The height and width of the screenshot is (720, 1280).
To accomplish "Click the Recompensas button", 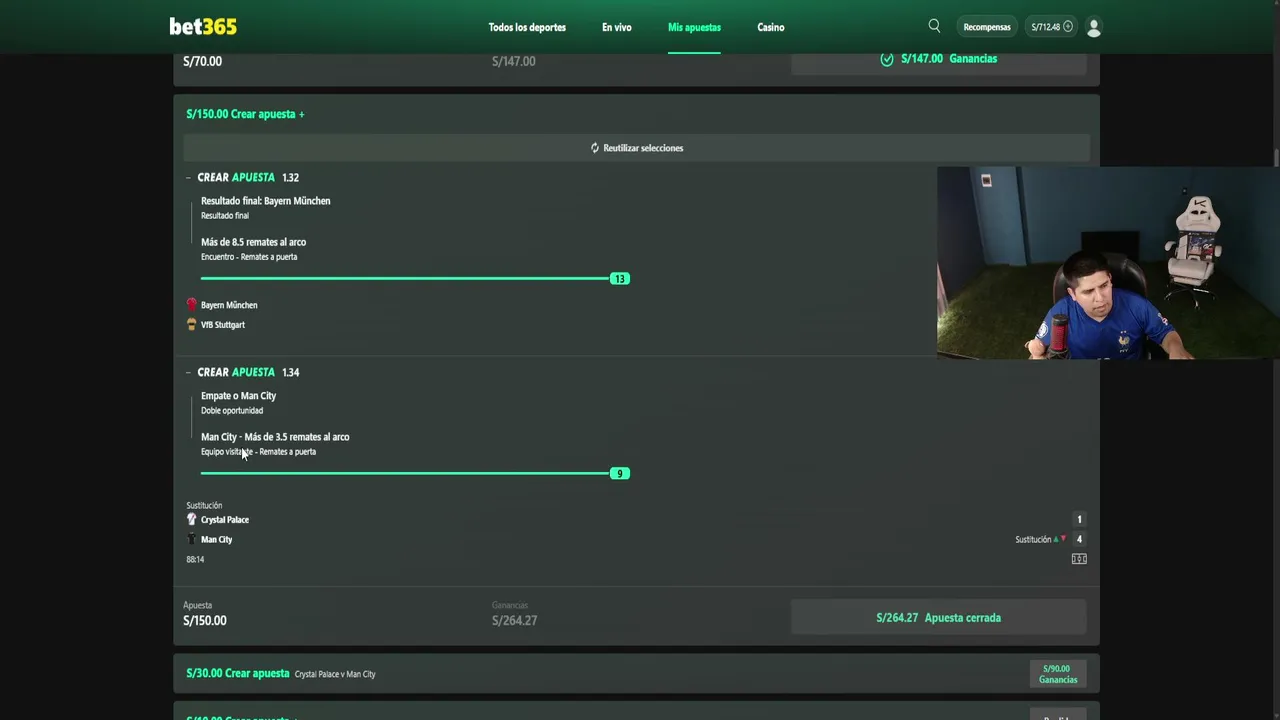I will coord(987,27).
